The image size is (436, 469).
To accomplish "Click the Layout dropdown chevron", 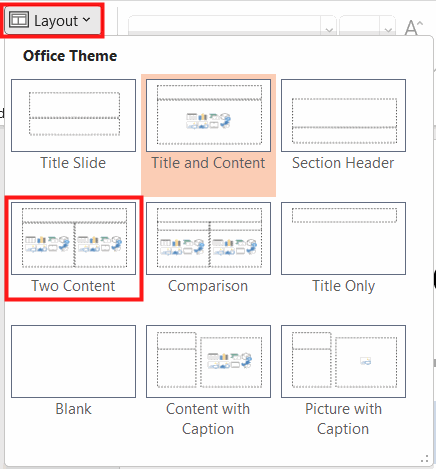I will tap(86, 20).
